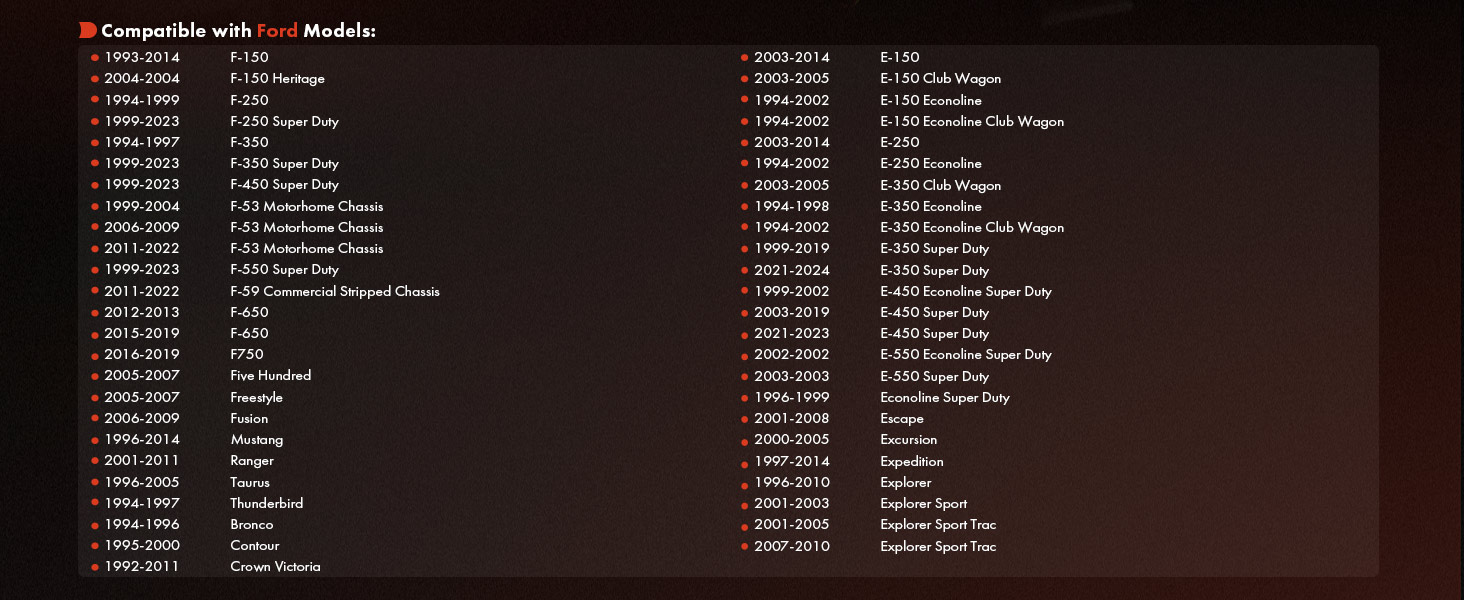Click the year range 1996-2014 for Mustang
1464x600 pixels.
(142, 439)
